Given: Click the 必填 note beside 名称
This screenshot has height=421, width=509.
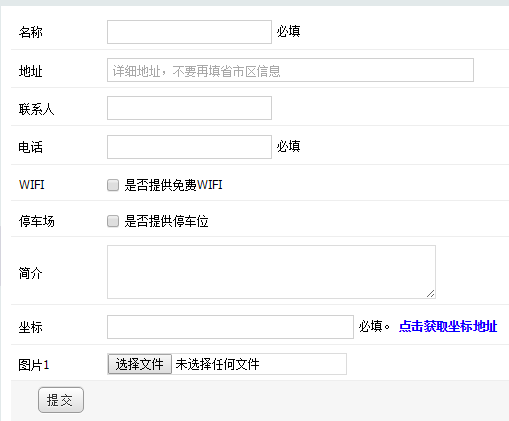Looking at the screenshot, I should click(288, 32).
